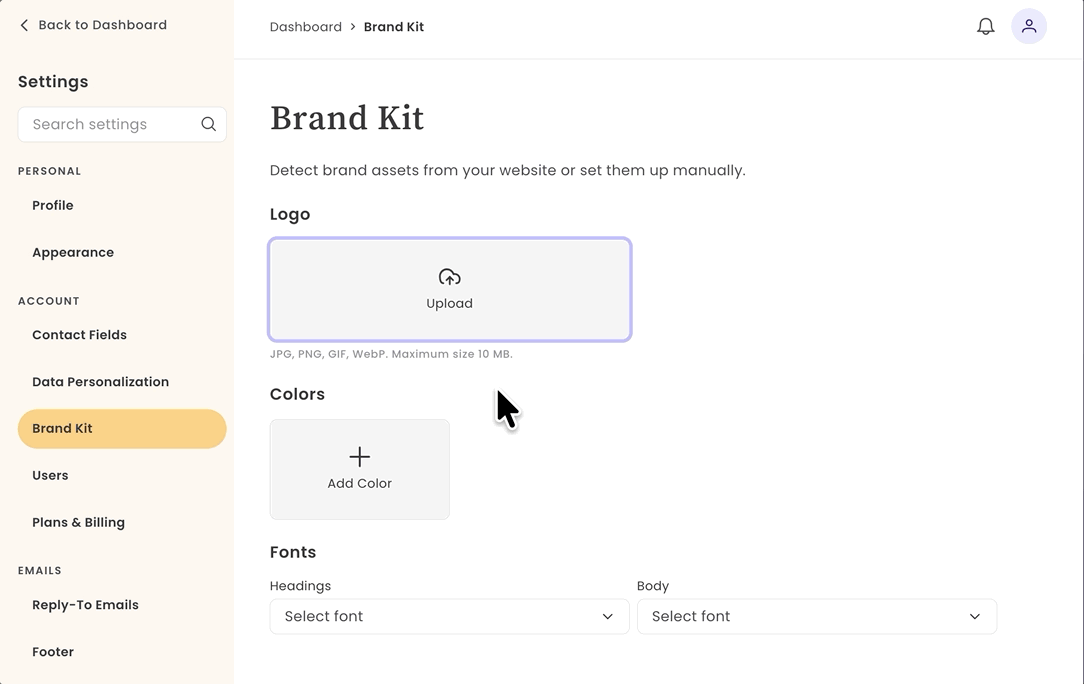Screen dimensions: 1084x684
Task: Expand the Body font dropdown
Action: [x=816, y=616]
